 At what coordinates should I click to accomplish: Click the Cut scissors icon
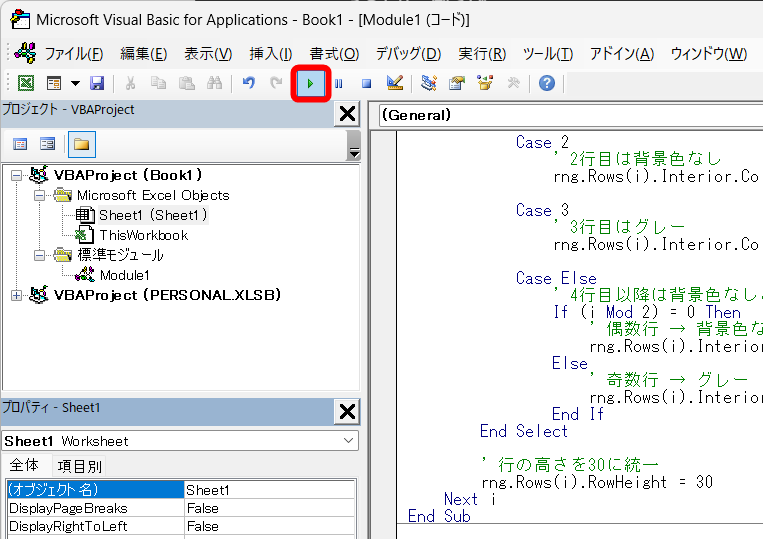[x=130, y=83]
